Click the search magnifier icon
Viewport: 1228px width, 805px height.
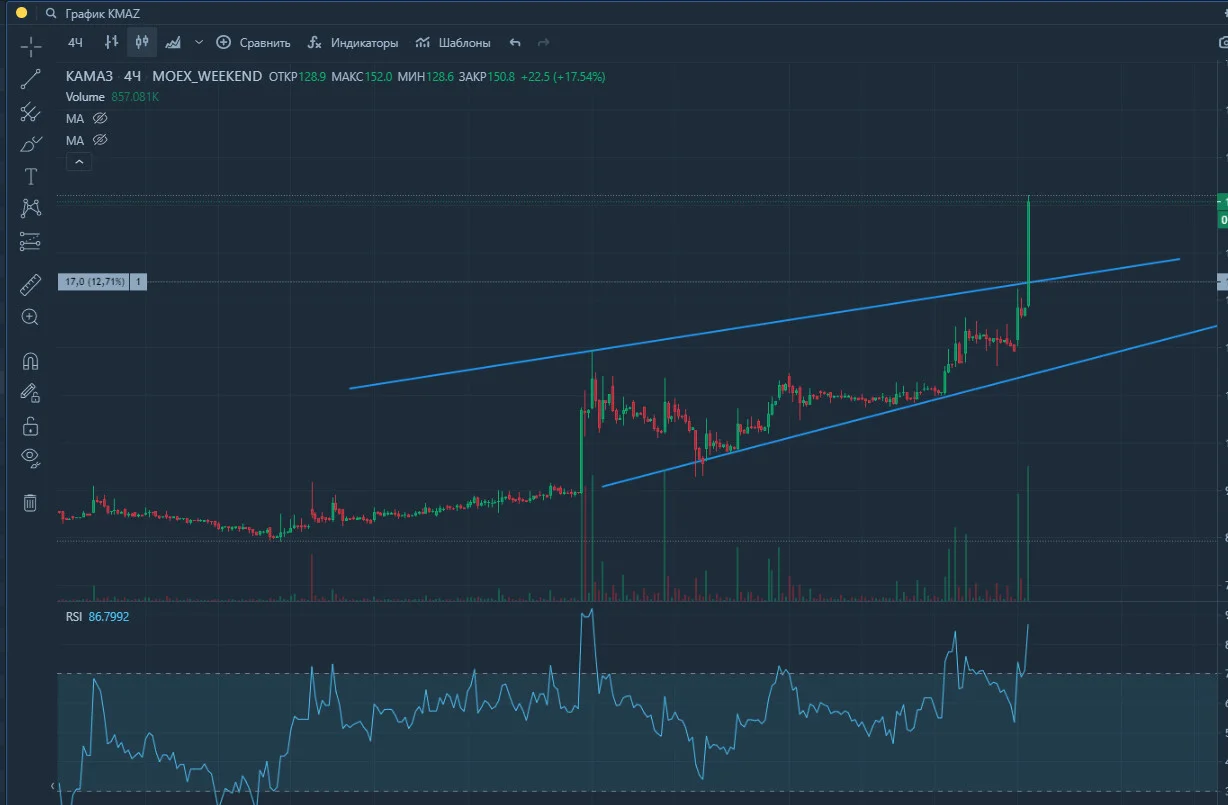(x=51, y=14)
